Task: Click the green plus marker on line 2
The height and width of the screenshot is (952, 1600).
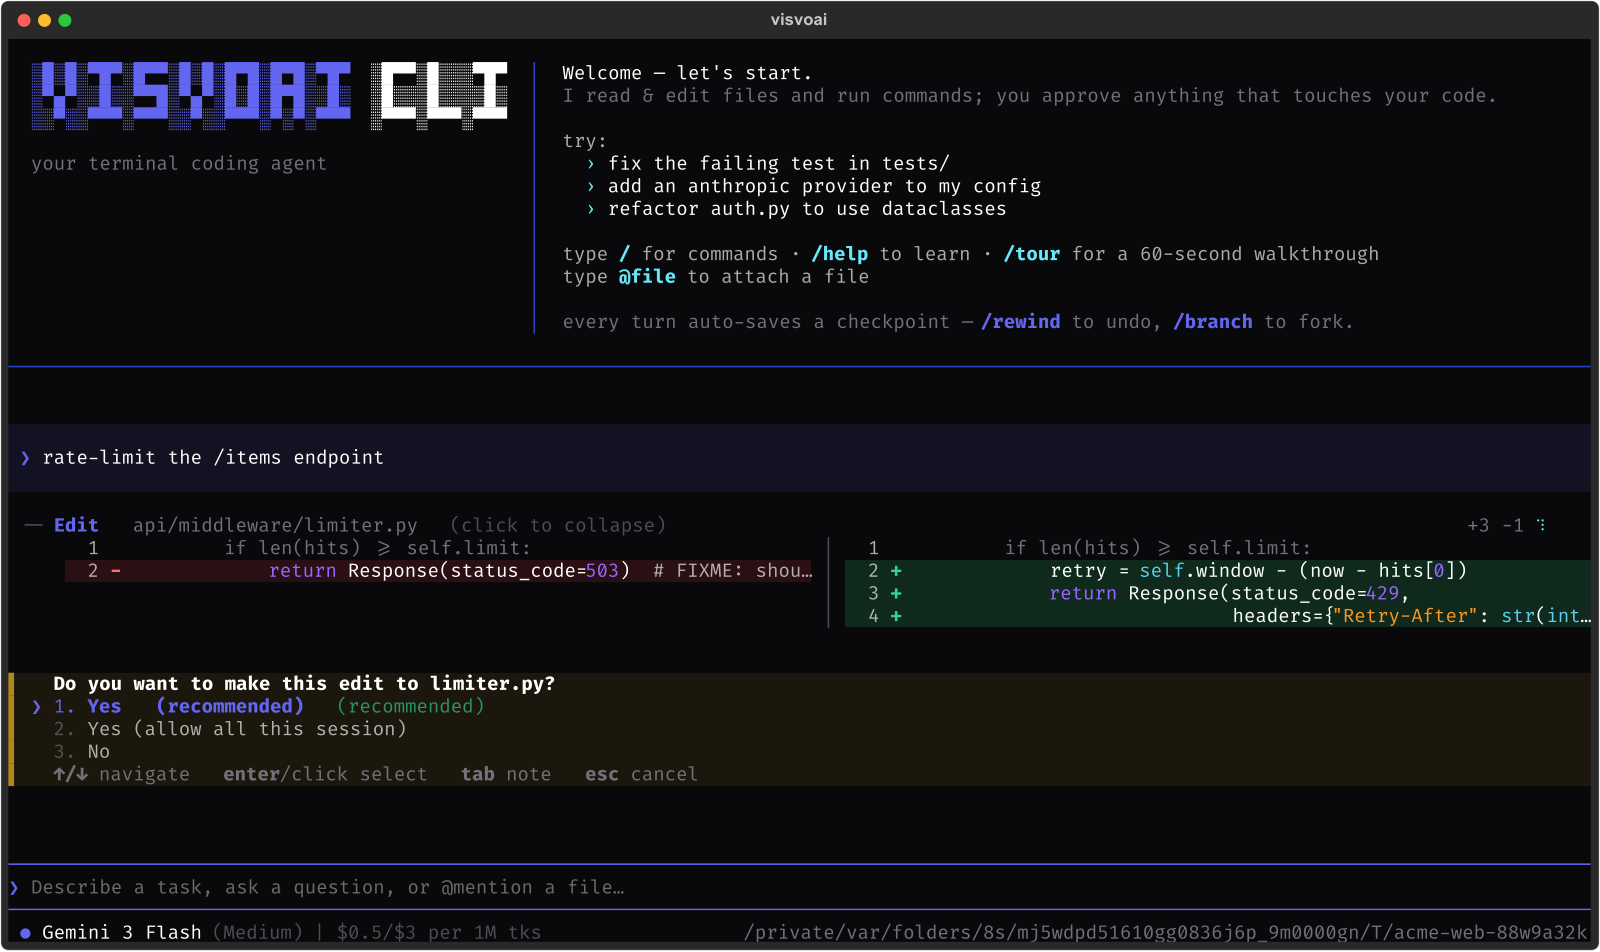Action: point(896,571)
